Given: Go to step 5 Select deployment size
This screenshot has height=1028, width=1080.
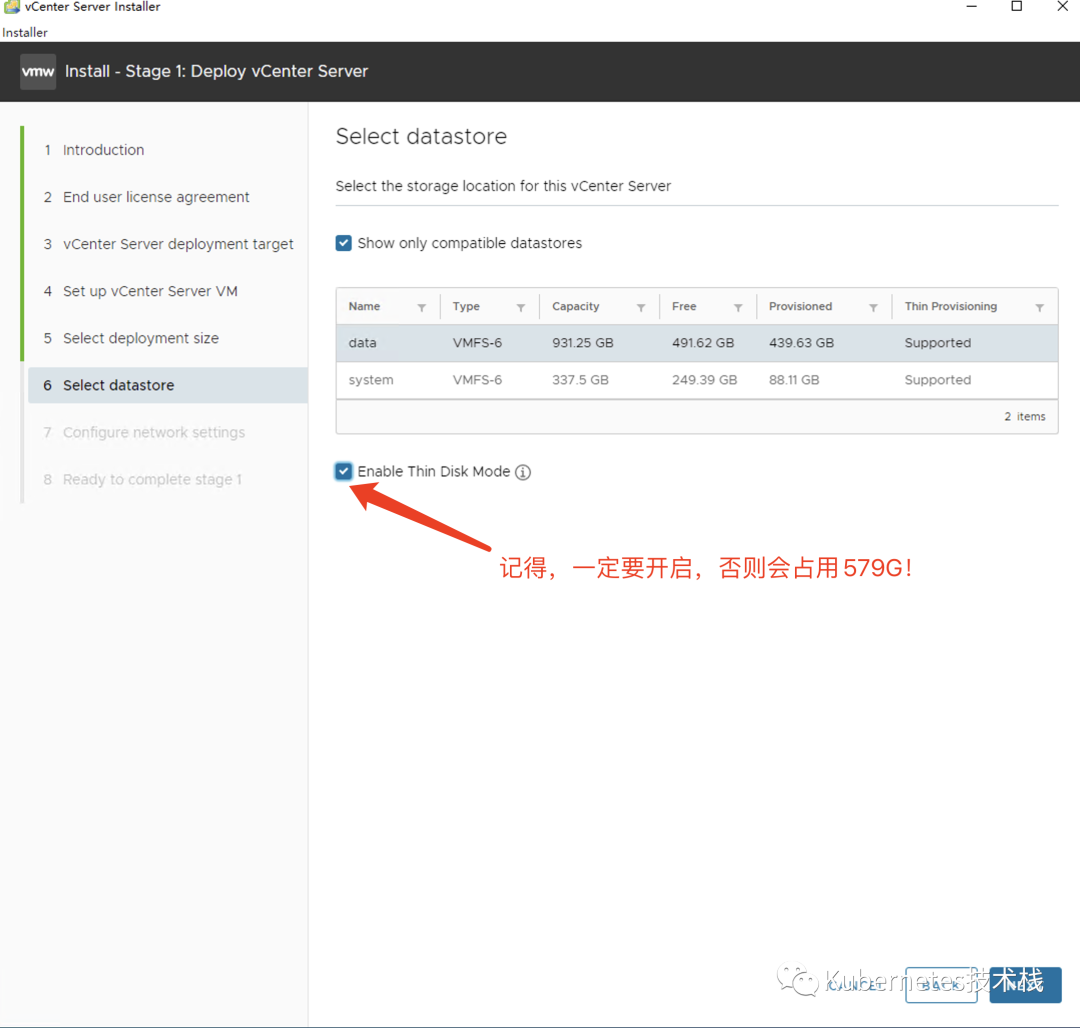Looking at the screenshot, I should coord(141,338).
